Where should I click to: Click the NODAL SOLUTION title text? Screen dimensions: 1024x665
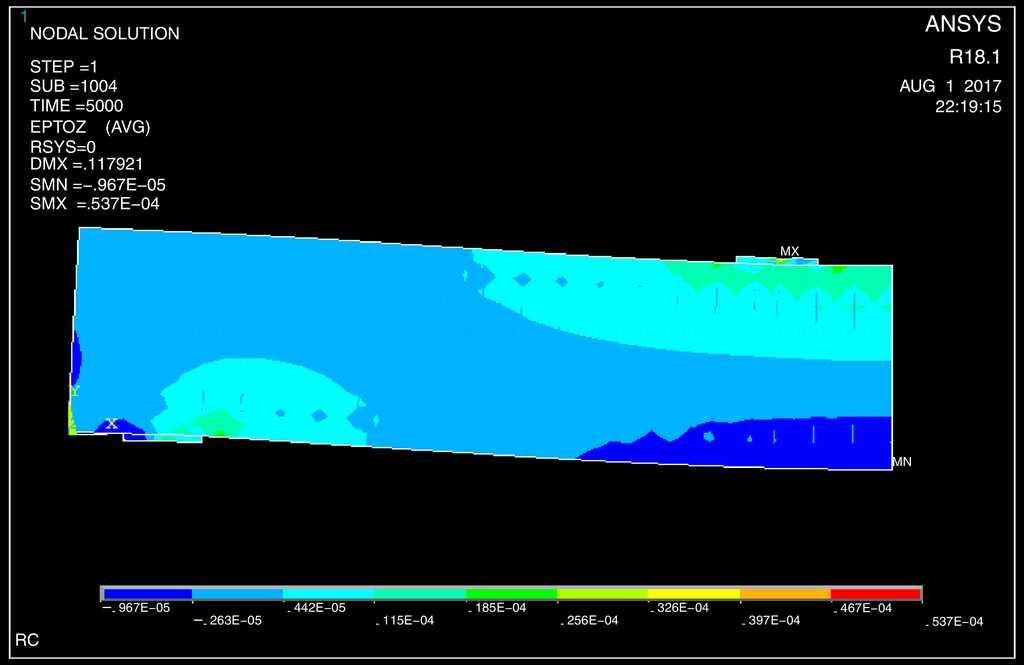point(105,34)
